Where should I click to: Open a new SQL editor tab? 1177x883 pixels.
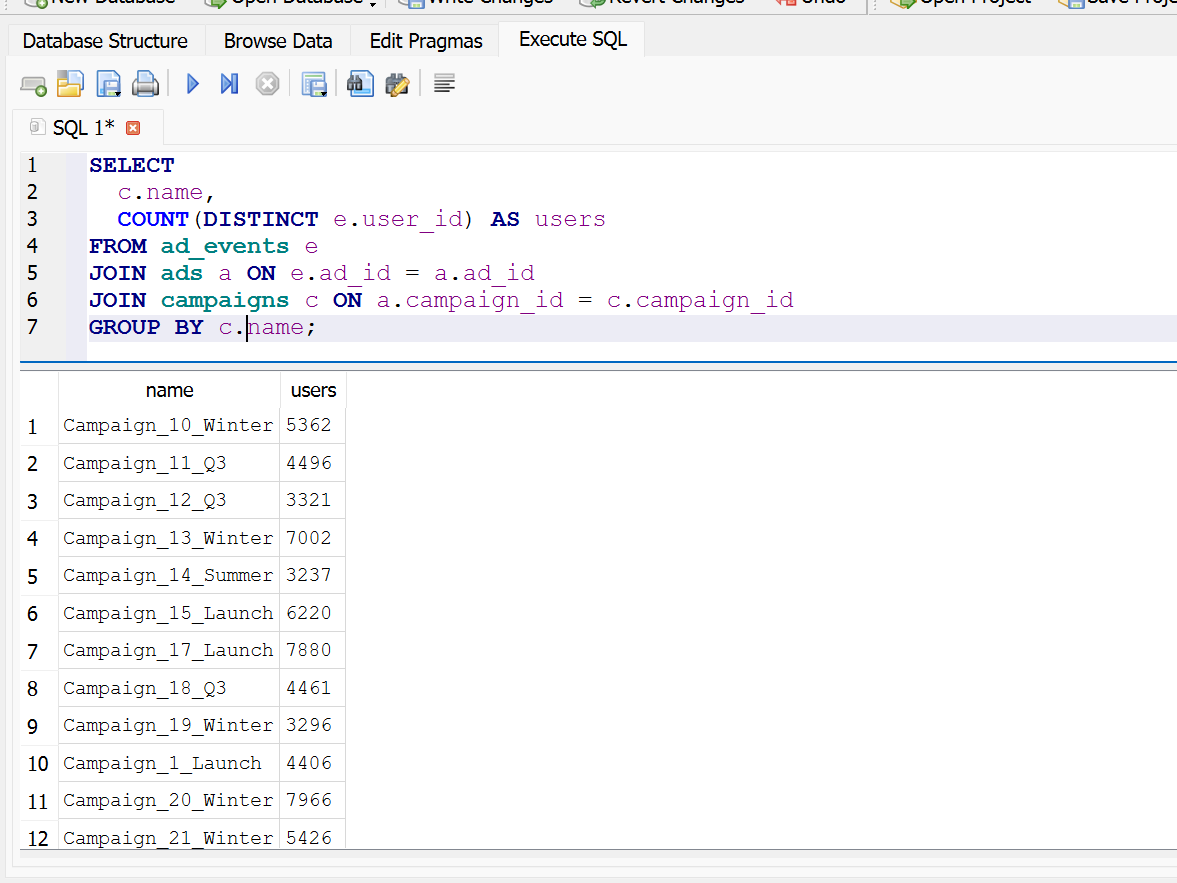pyautogui.click(x=33, y=85)
